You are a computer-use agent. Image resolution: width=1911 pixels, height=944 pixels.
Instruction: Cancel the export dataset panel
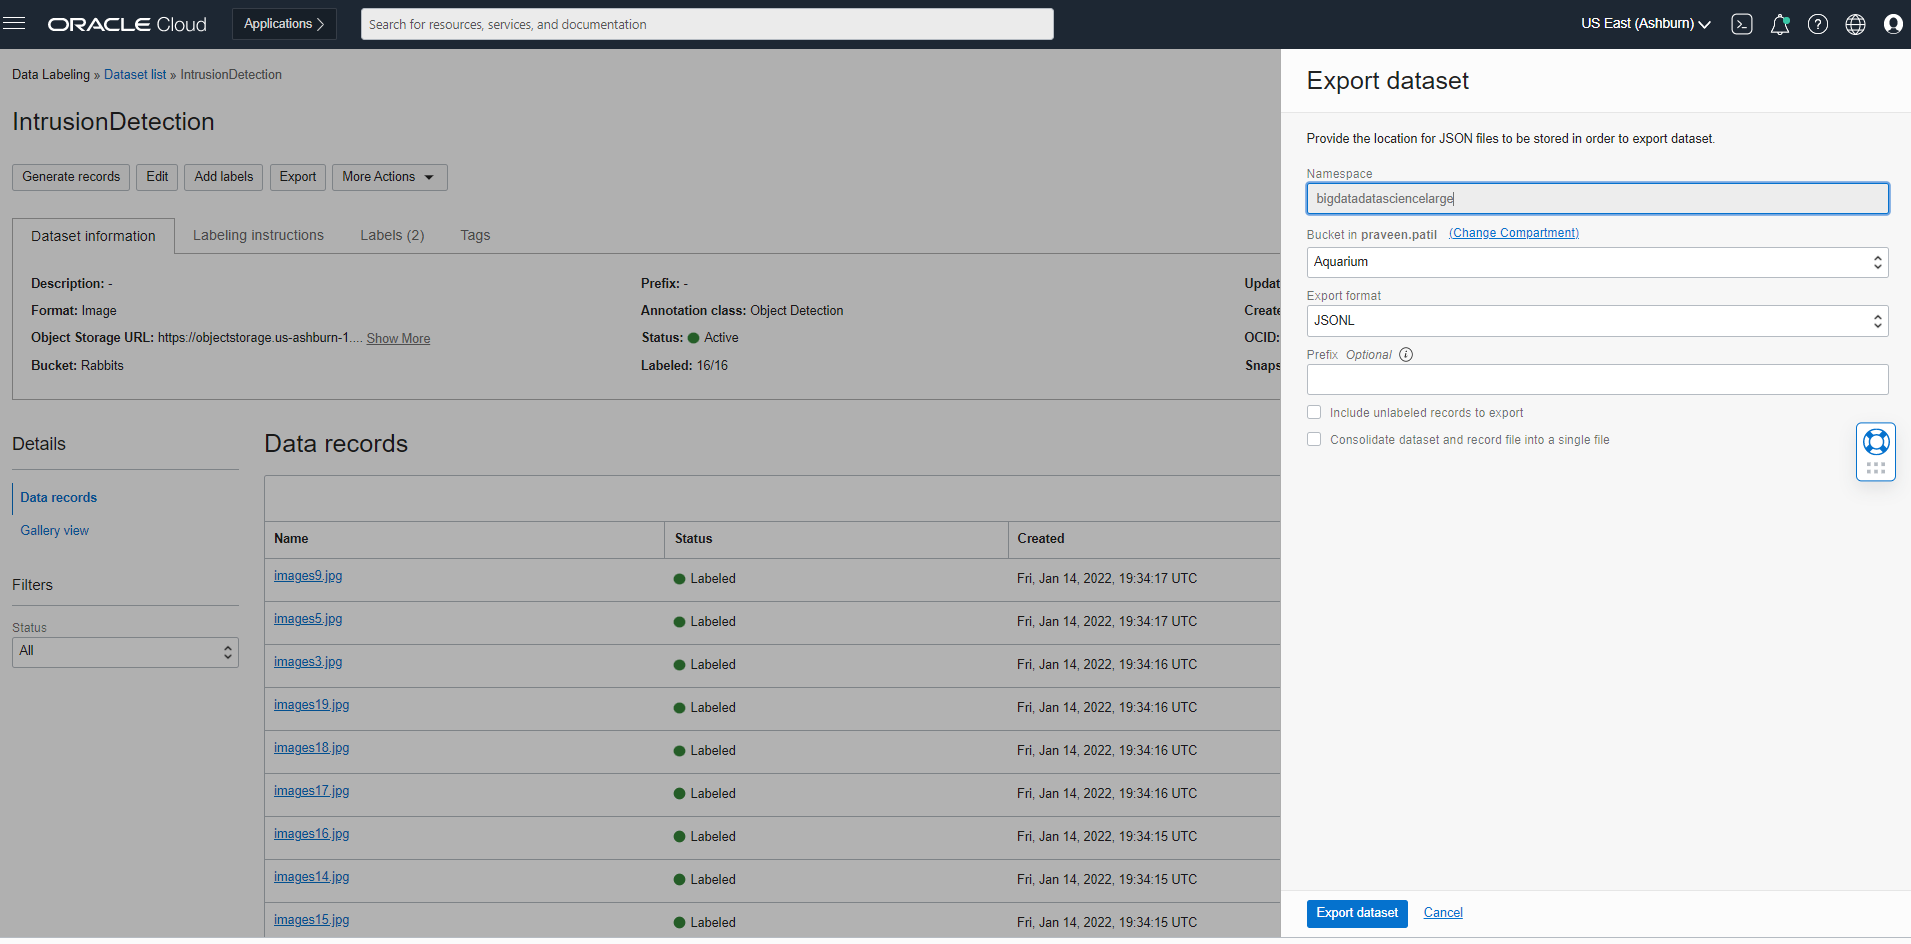pos(1443,913)
